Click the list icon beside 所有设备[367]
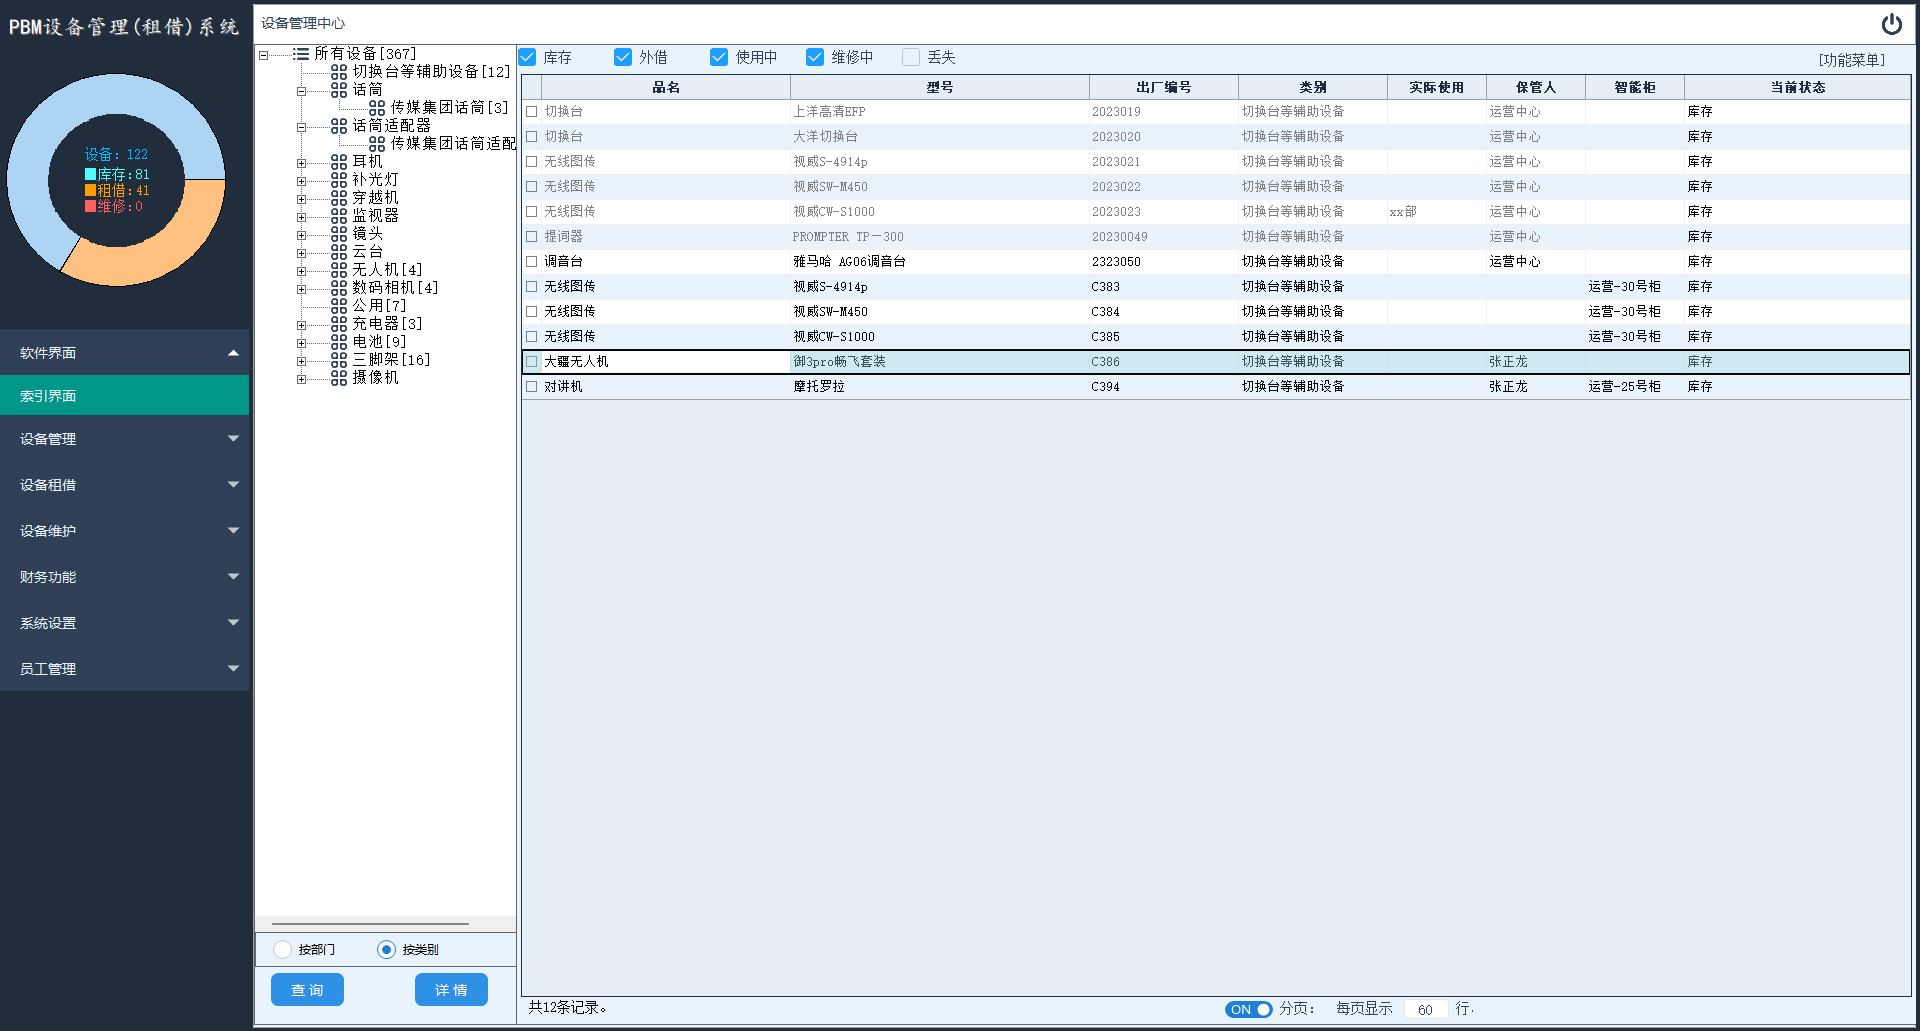This screenshot has width=1920, height=1031. [301, 54]
